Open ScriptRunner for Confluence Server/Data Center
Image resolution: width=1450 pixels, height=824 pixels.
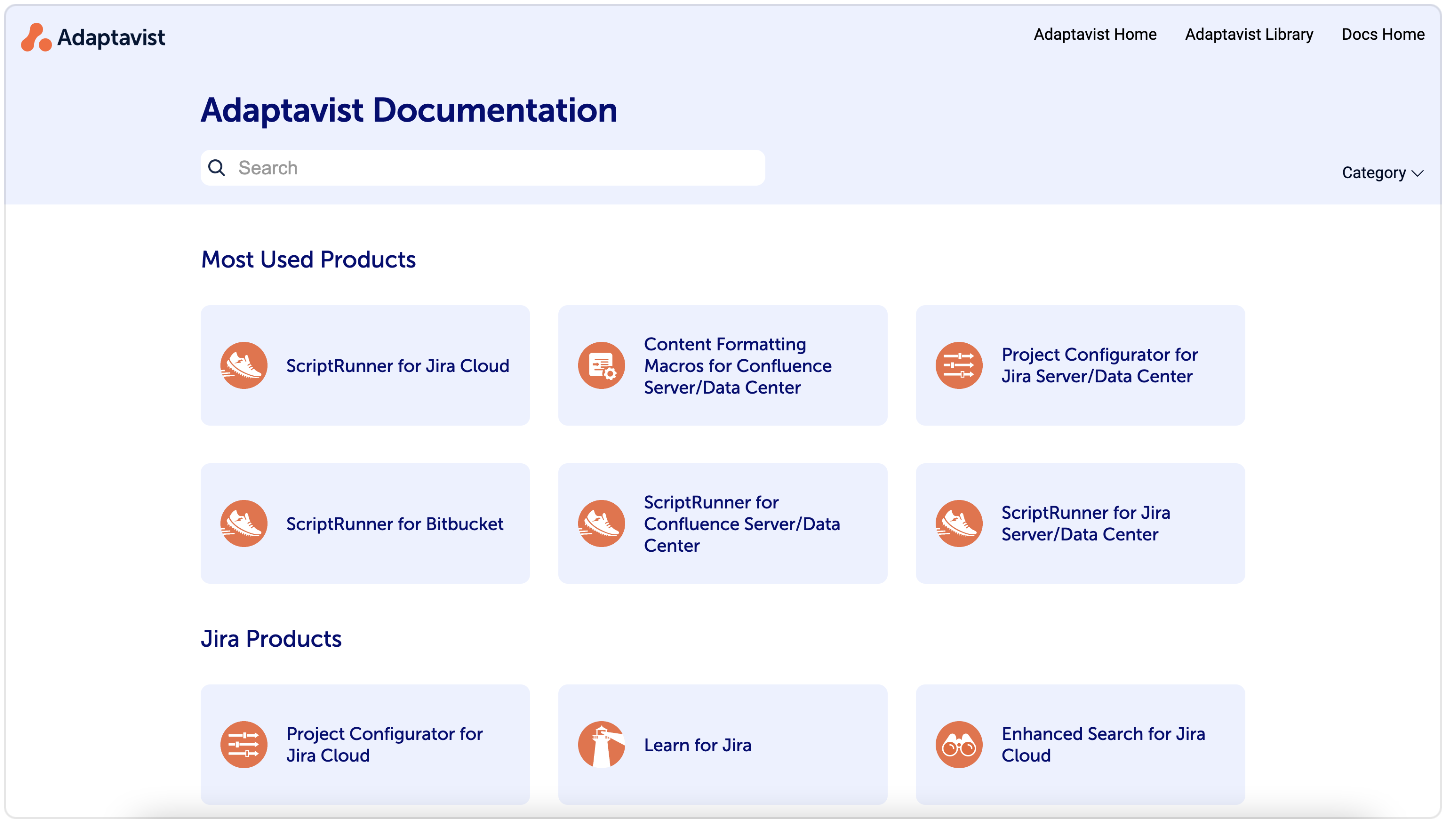coord(723,524)
